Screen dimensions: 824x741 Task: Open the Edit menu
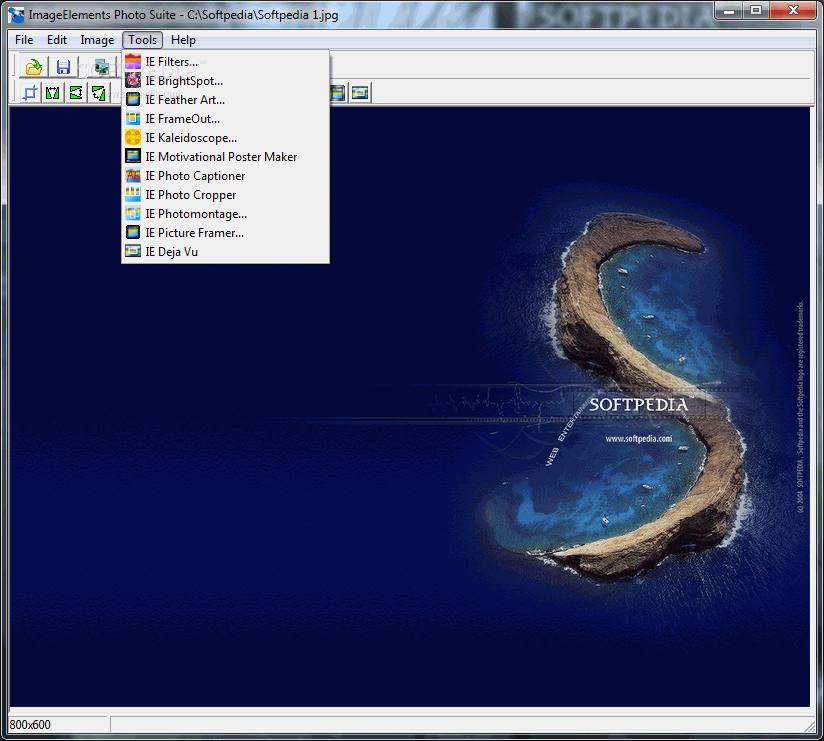click(57, 40)
